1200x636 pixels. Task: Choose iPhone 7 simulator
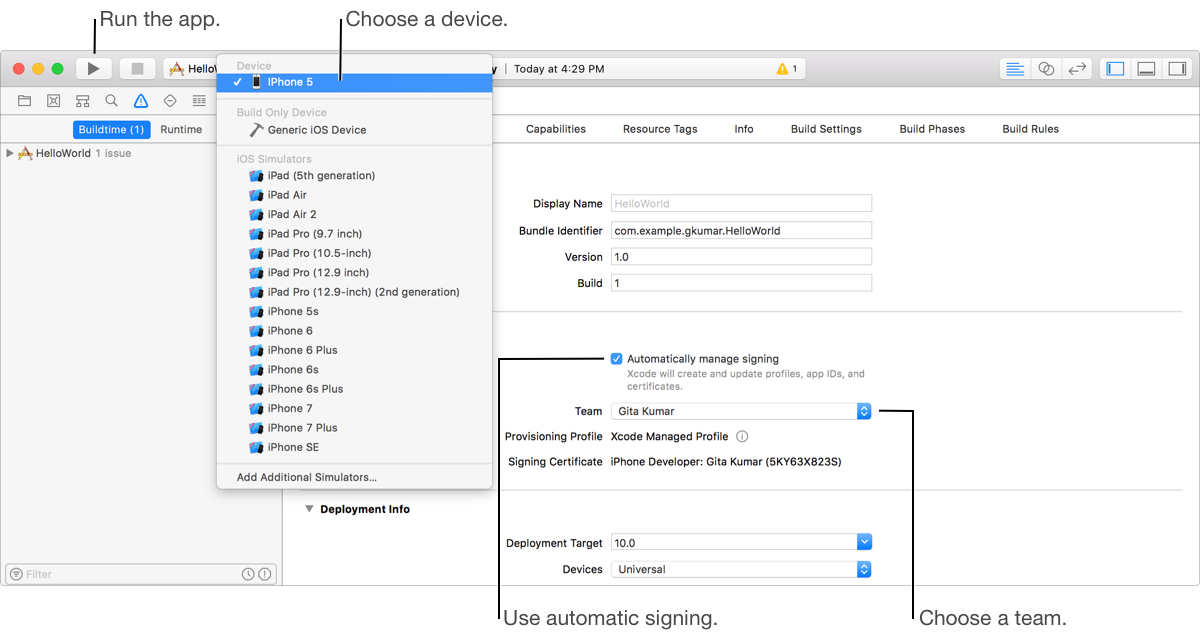pos(354,408)
